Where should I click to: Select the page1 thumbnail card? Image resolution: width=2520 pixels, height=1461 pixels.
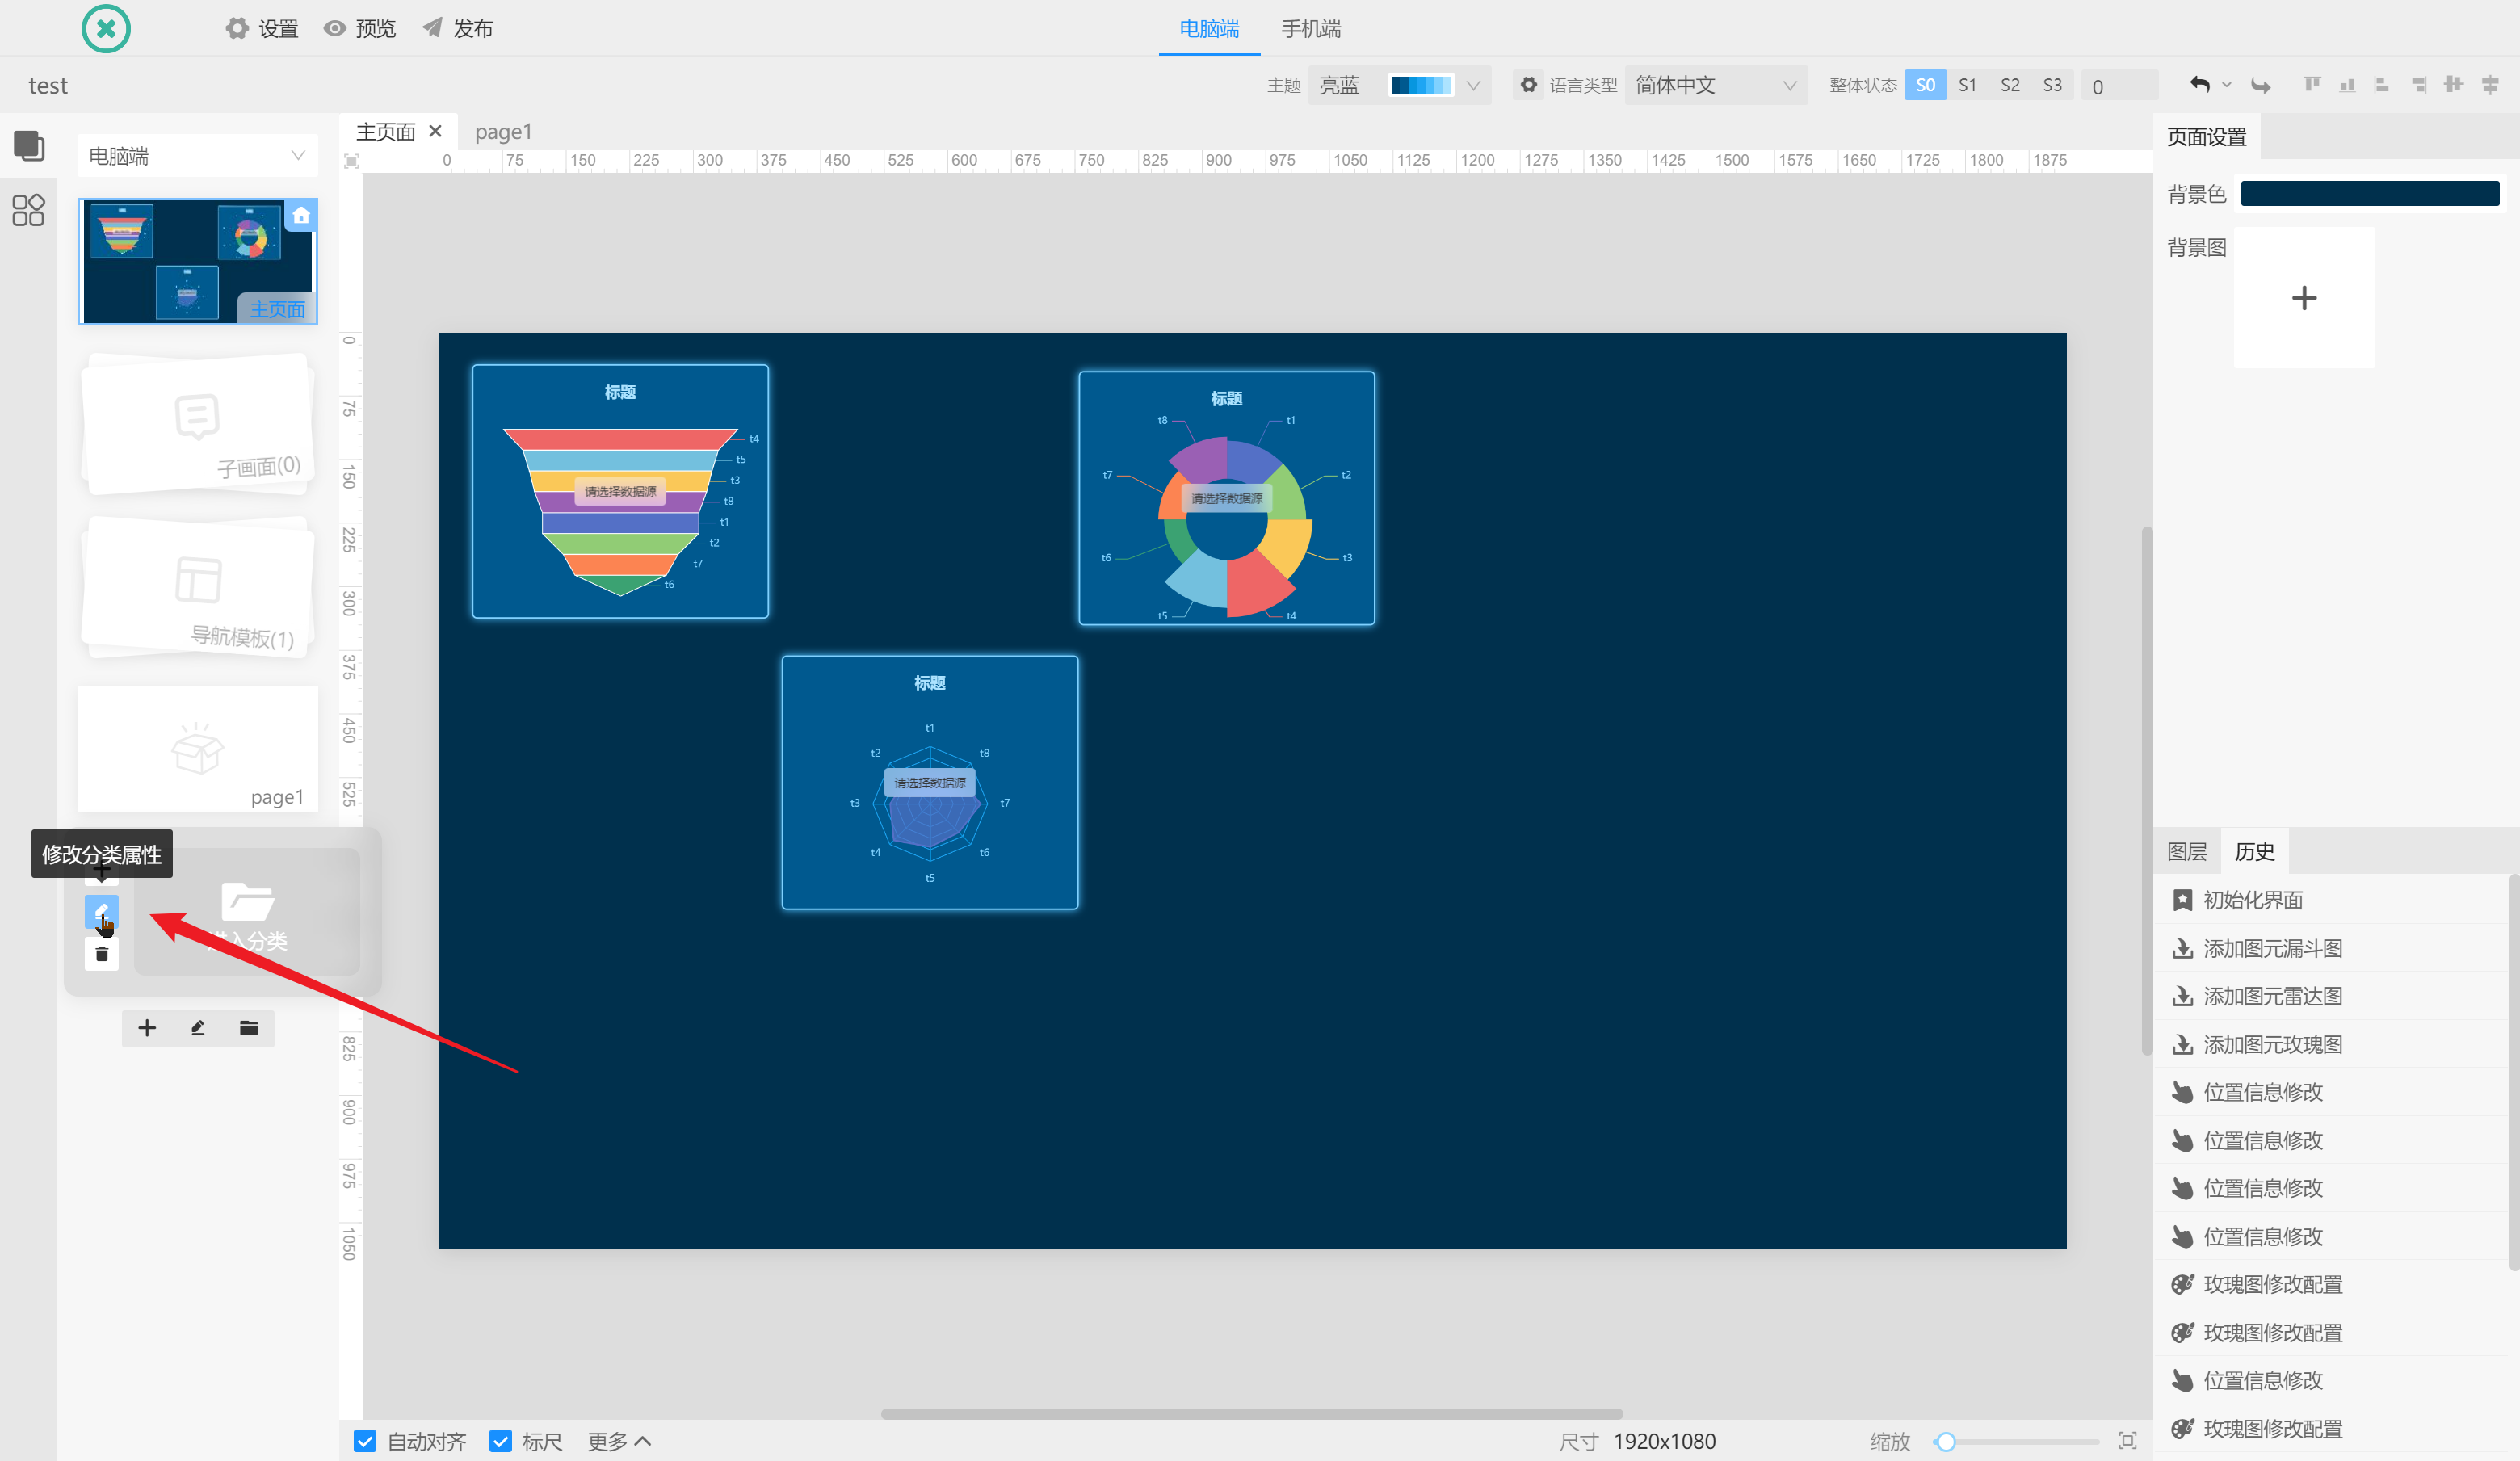(197, 749)
